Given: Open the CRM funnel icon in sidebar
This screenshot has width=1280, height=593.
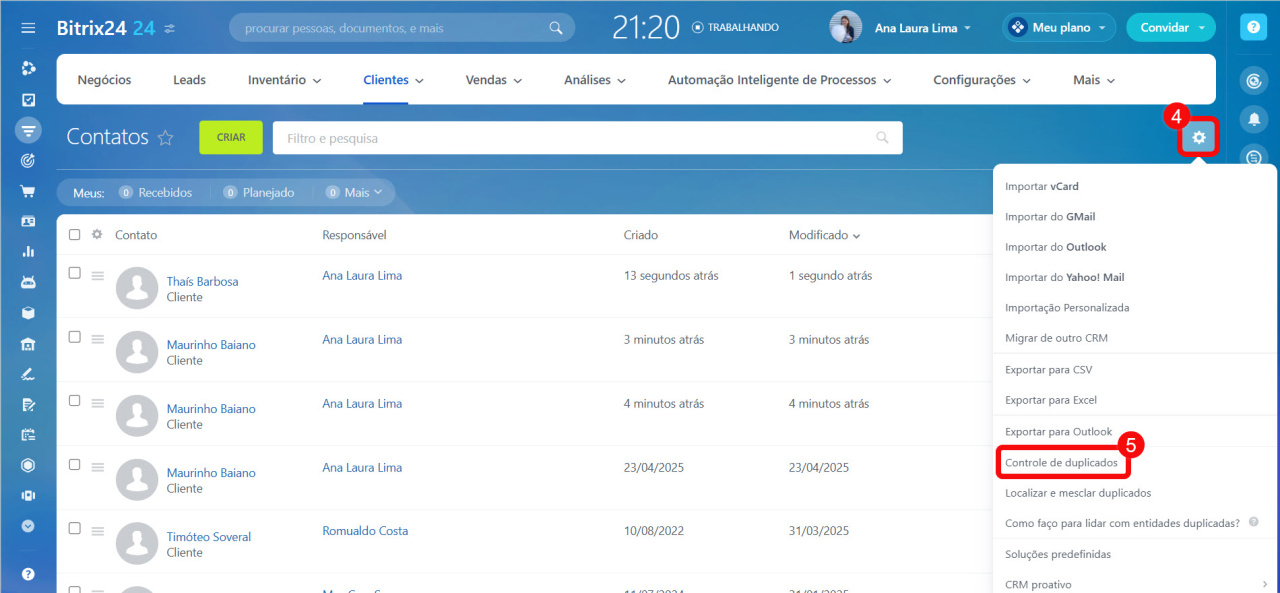Looking at the screenshot, I should [28, 130].
